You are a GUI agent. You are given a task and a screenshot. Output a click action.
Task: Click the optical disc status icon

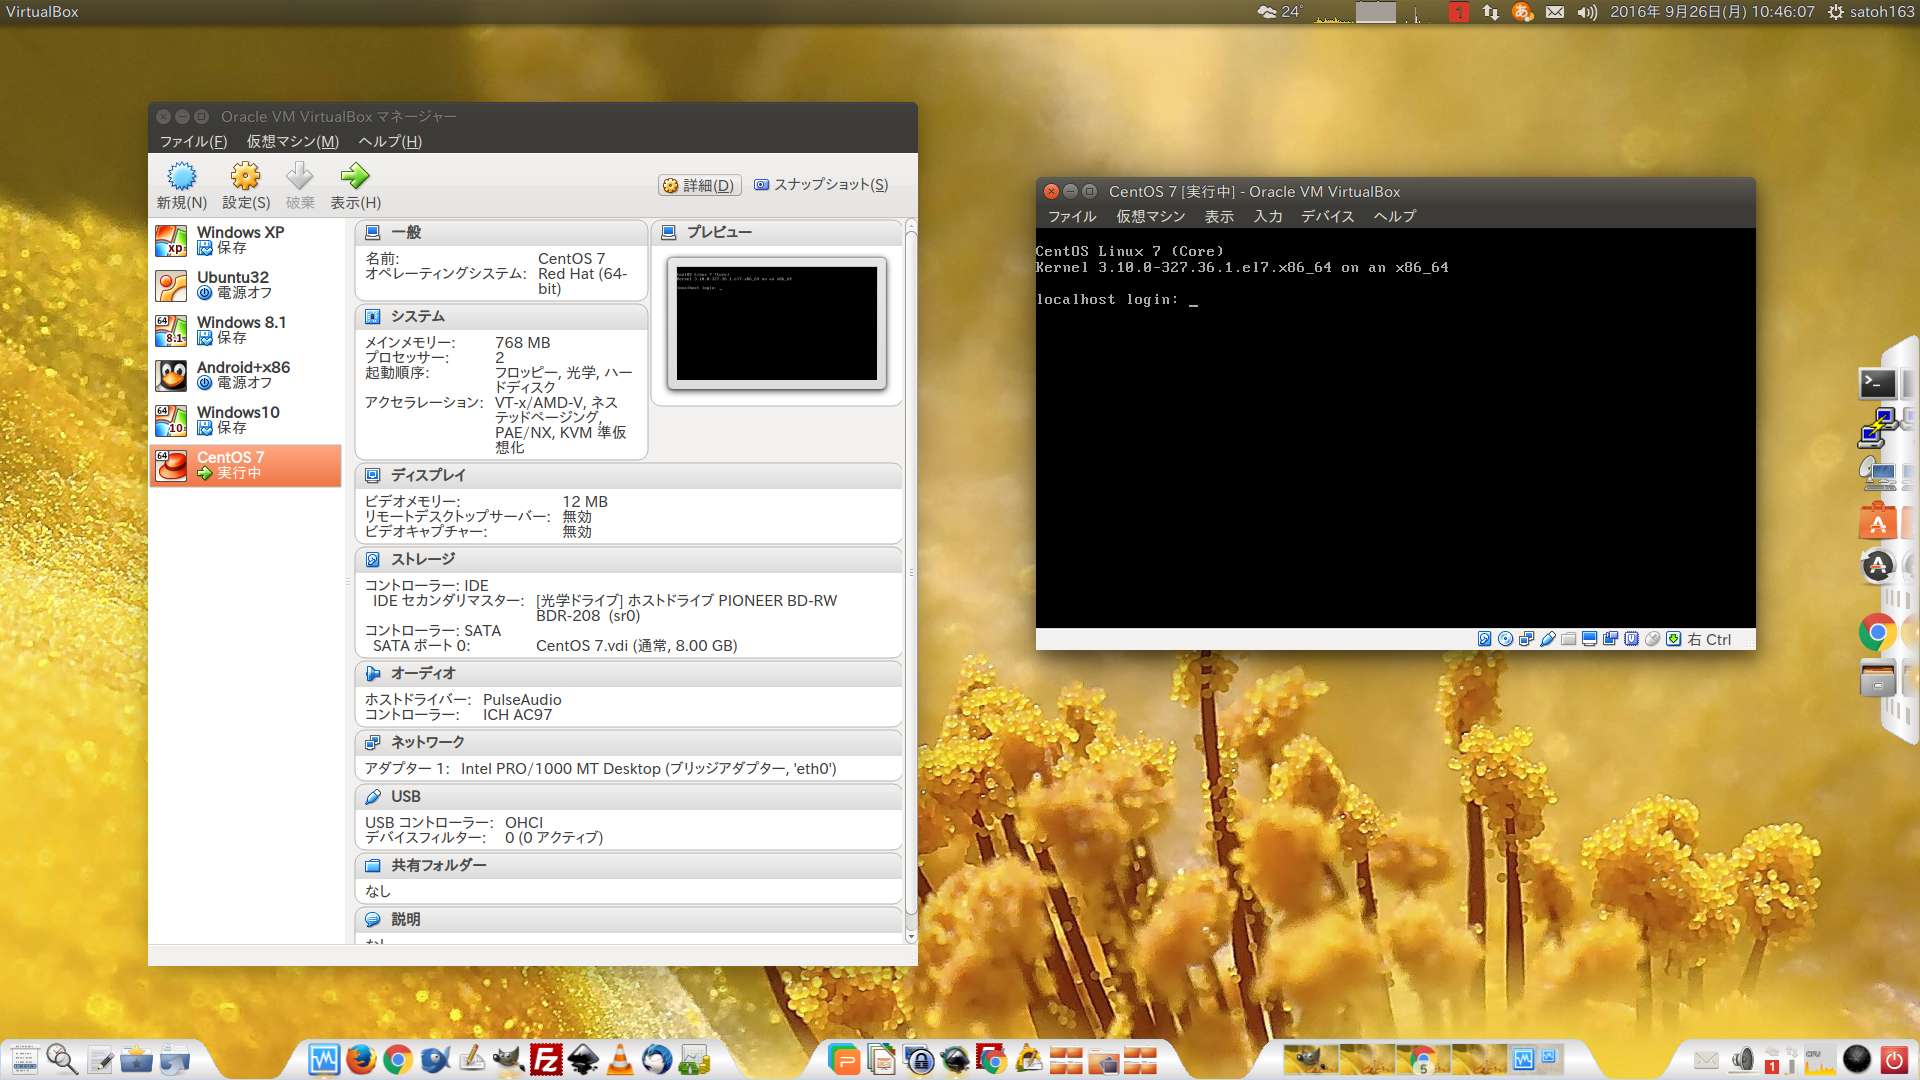coord(1506,639)
